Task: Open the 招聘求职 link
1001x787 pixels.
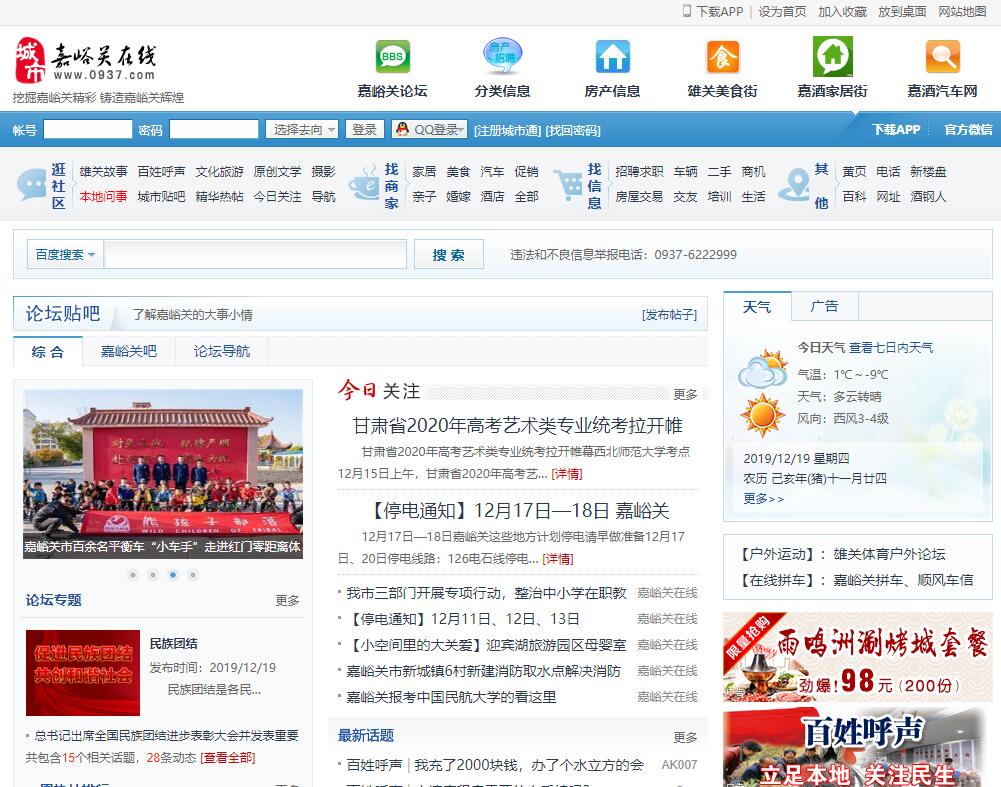Action: 639,172
